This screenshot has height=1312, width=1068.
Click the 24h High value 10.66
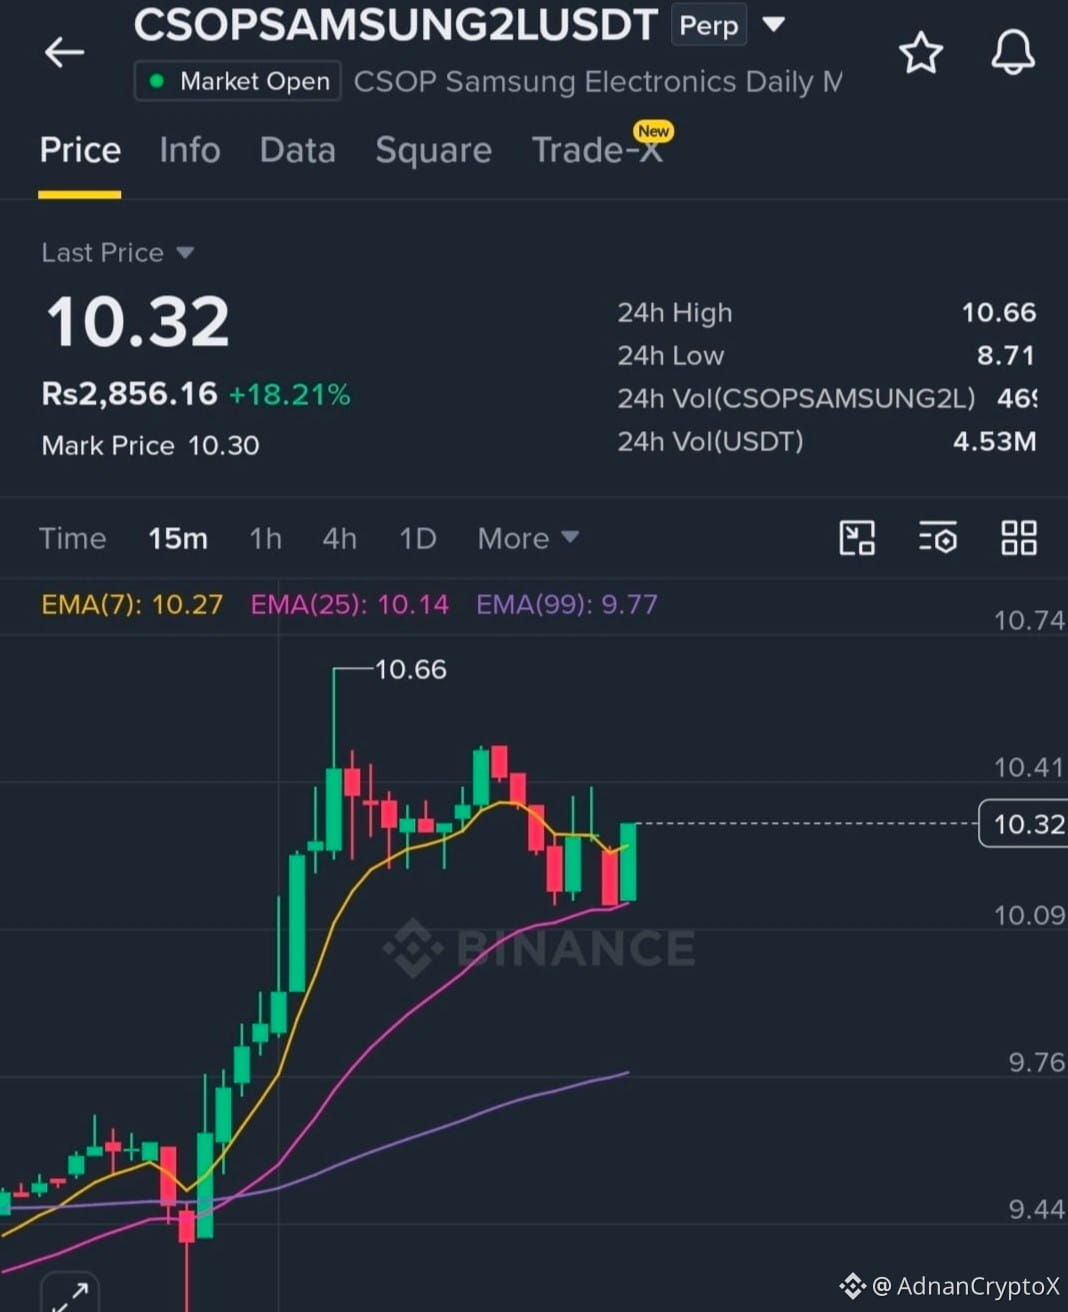998,312
